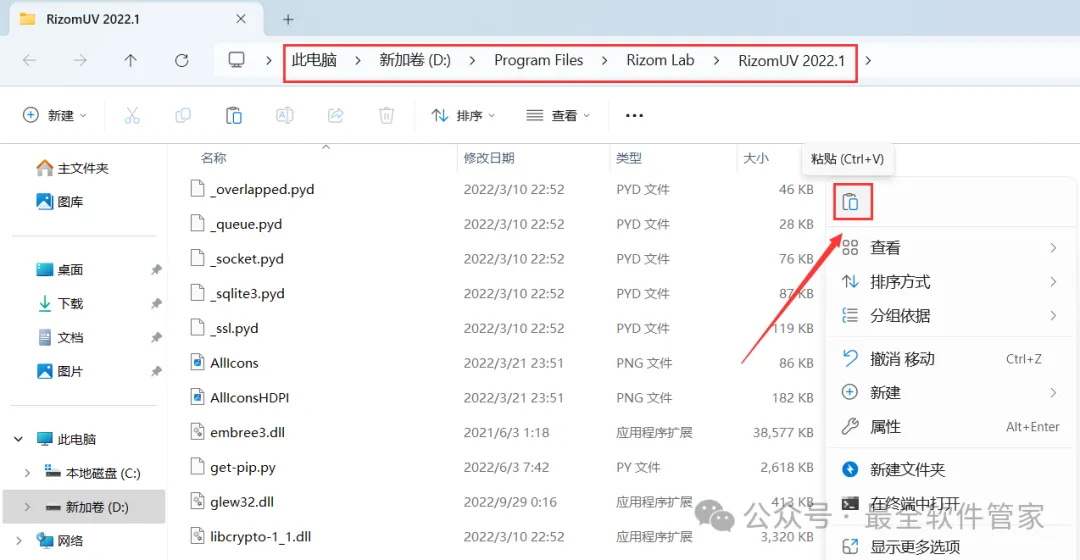
Task: Click chevron after RizomUV 2022.1 in address bar
Action: [868, 61]
